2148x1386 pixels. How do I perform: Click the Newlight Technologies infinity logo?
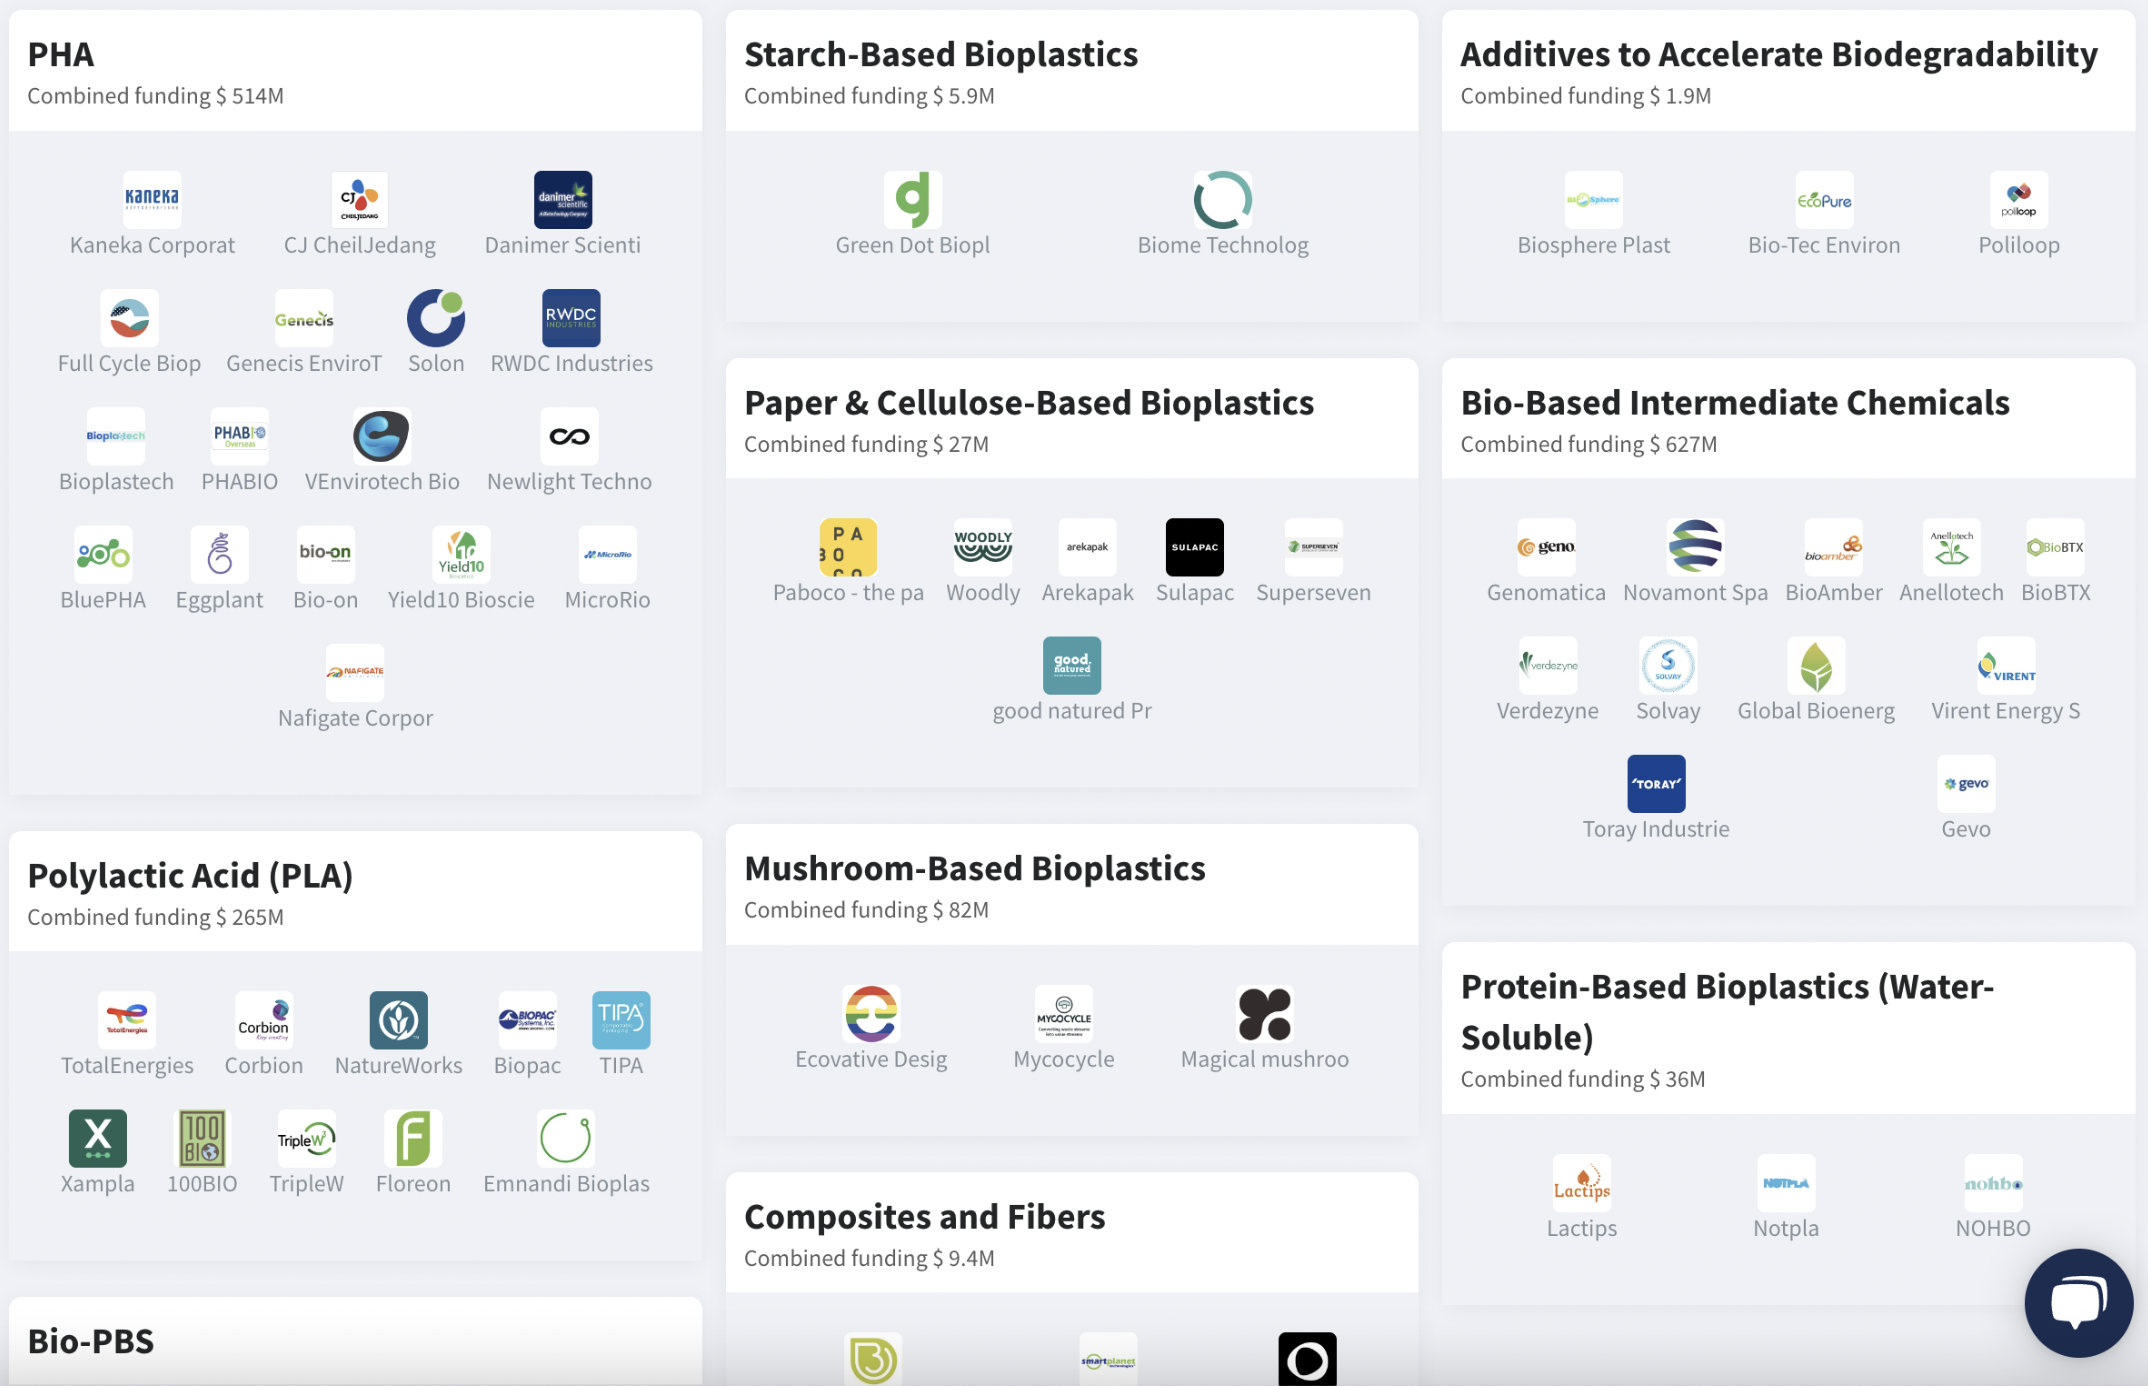pos(569,436)
